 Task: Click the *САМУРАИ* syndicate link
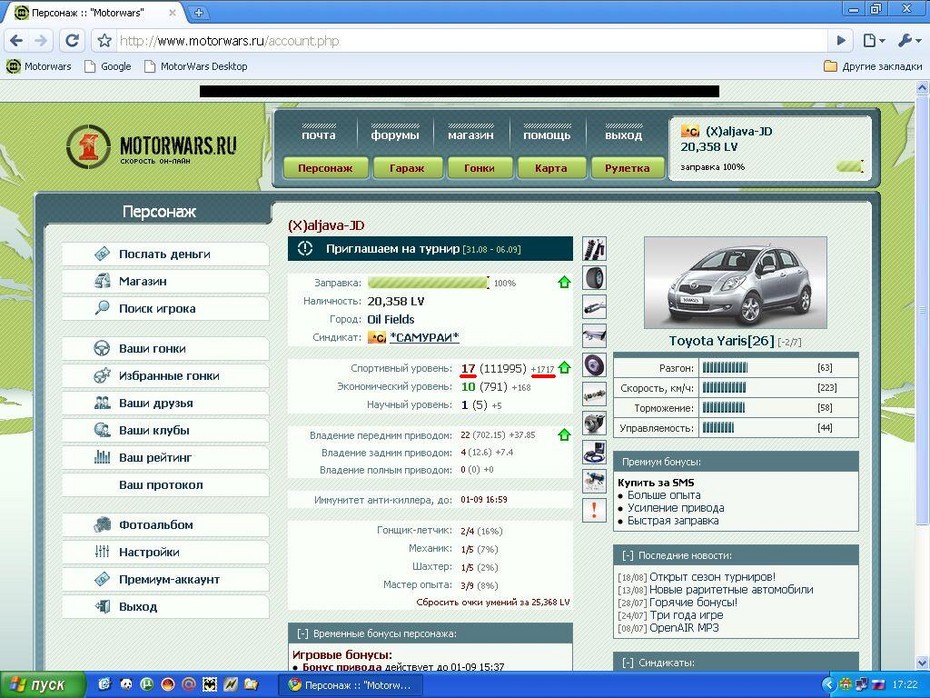click(424, 337)
